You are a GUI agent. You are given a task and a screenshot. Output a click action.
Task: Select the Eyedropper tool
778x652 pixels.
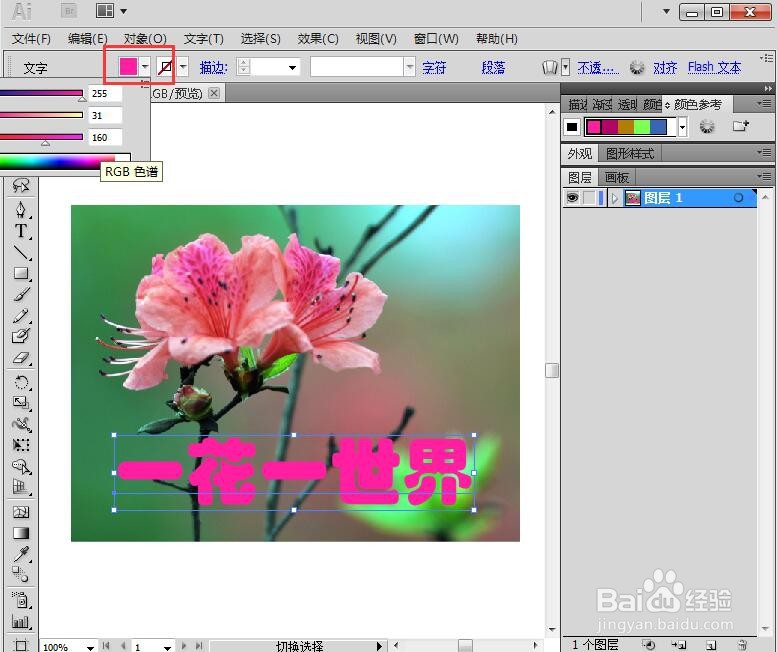pos(21,554)
